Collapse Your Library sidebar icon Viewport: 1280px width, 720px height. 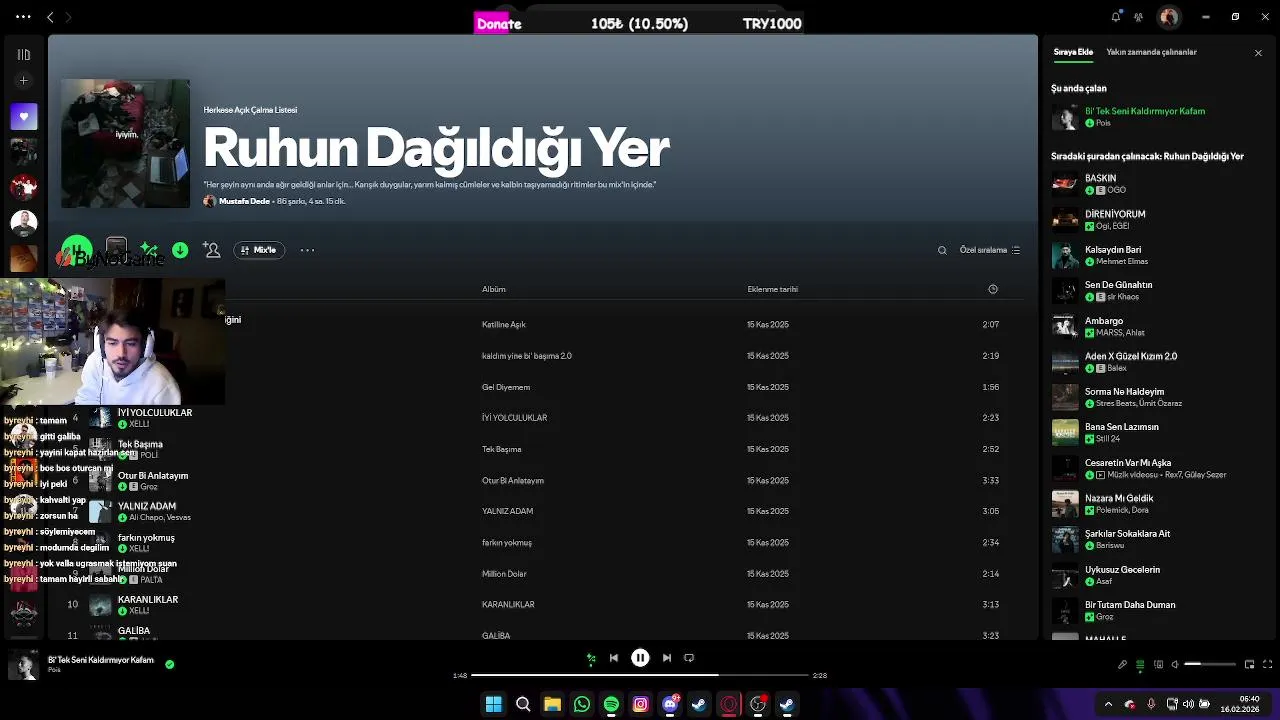pos(24,55)
